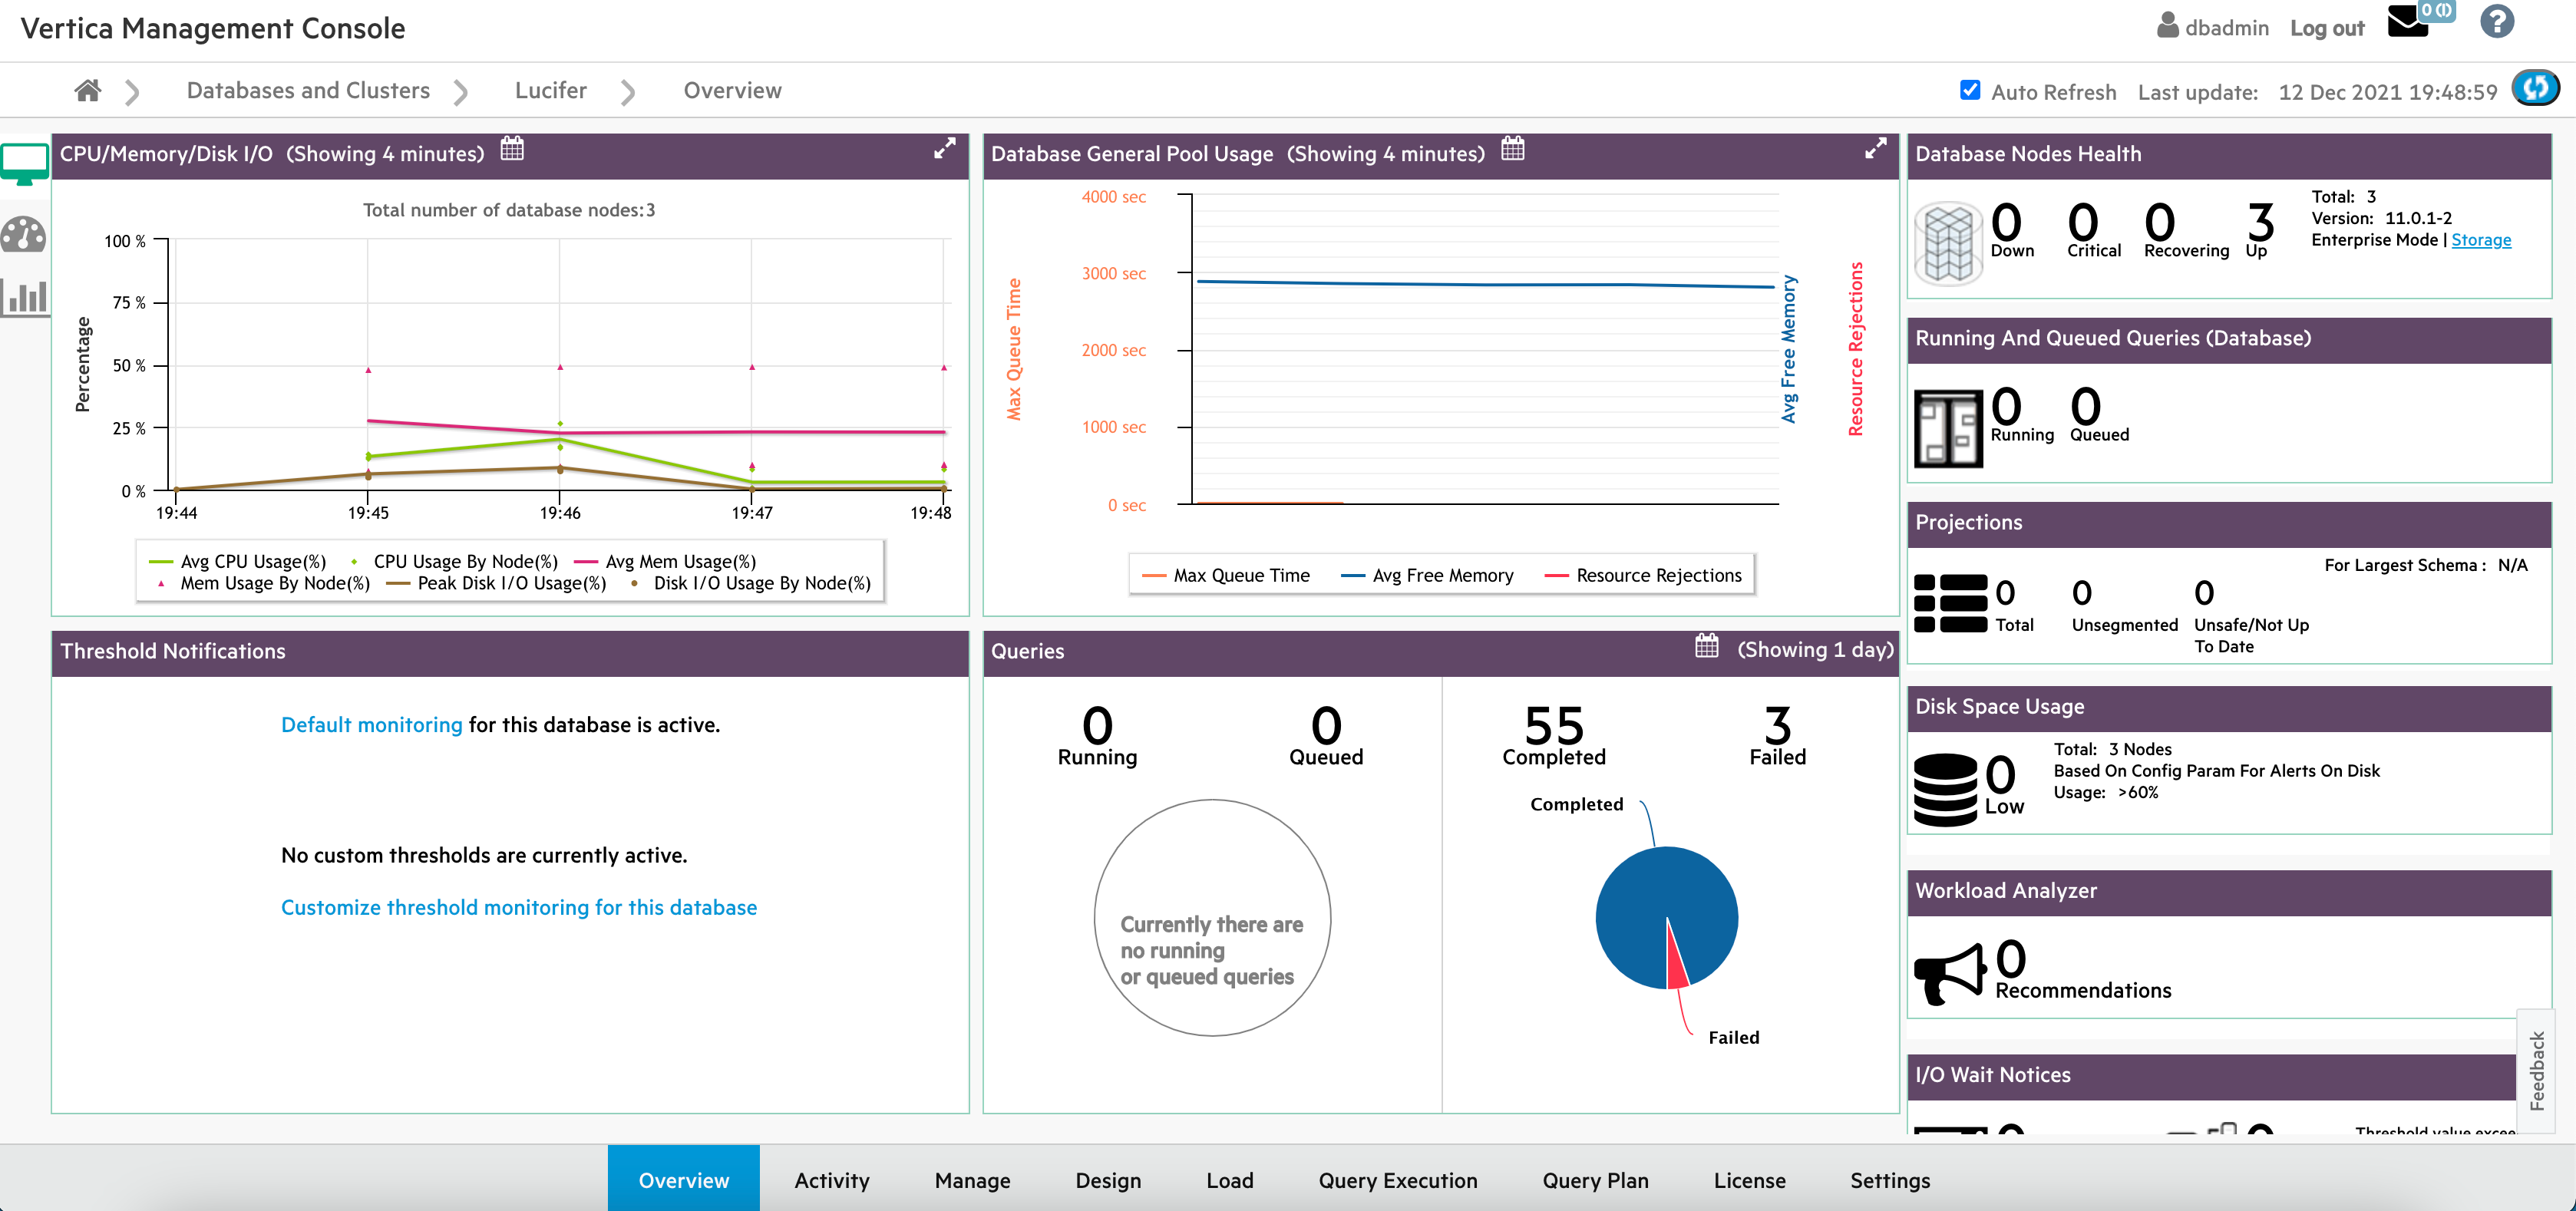Select the monitor sidebar icon

click(25, 163)
